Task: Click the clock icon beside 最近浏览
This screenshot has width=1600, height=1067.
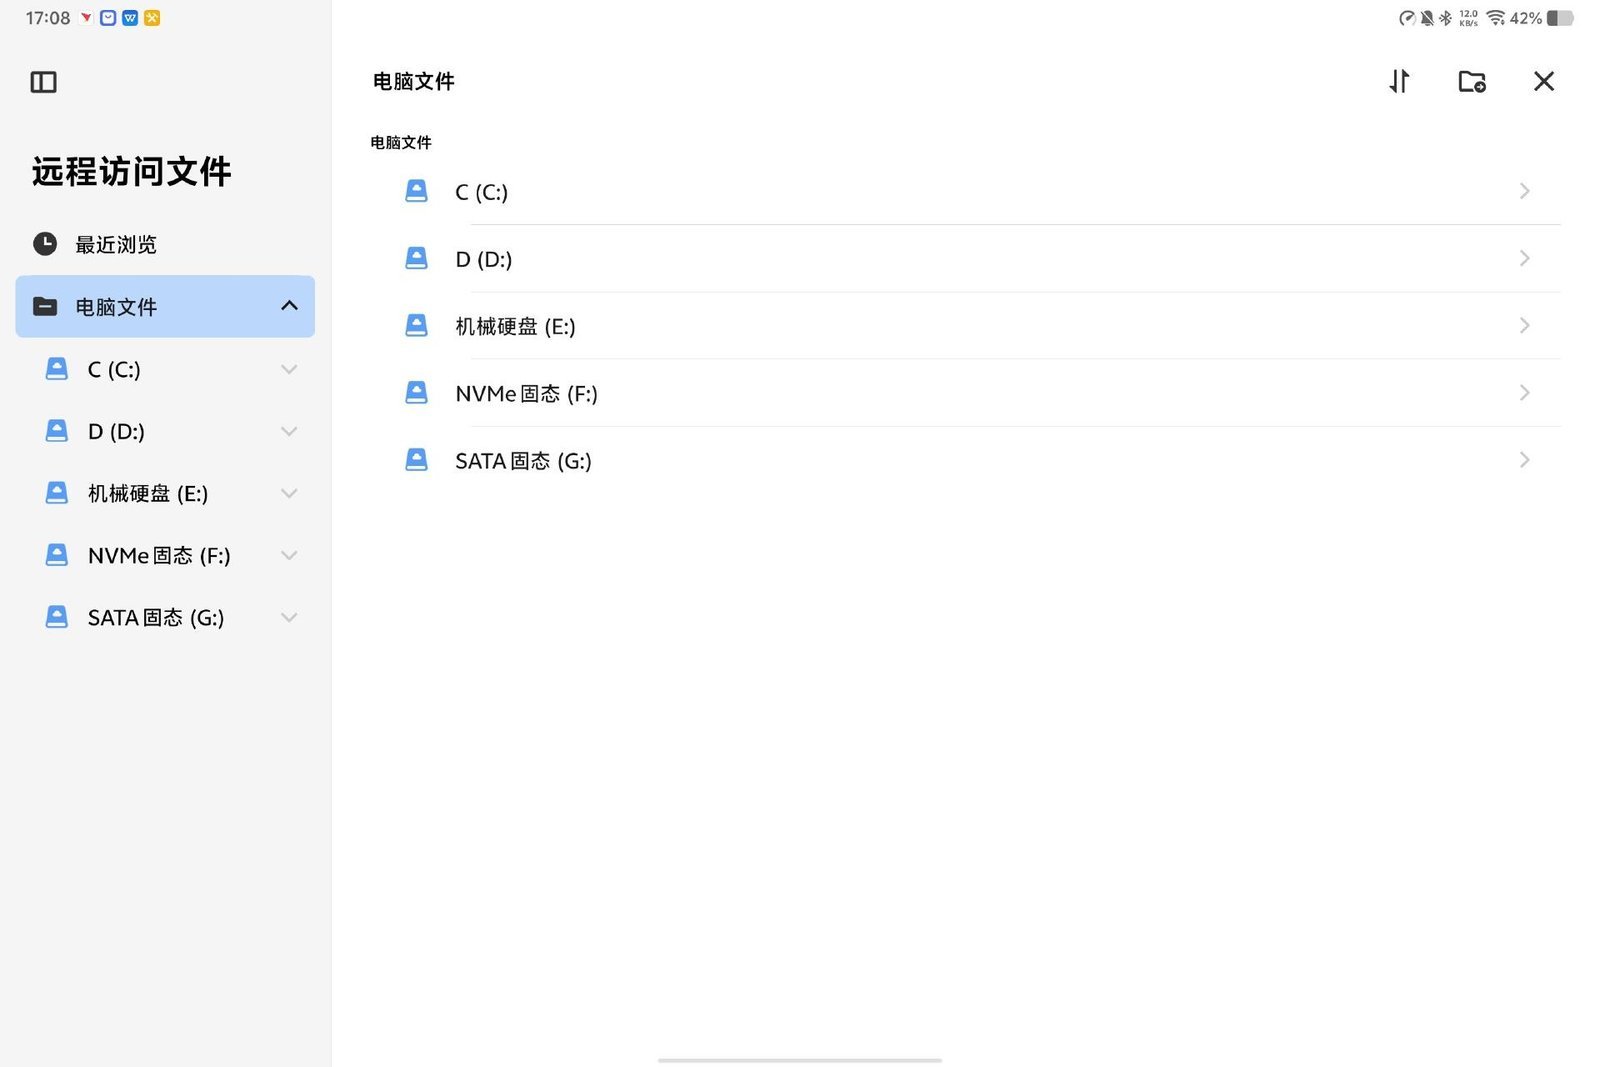Action: pos(45,244)
